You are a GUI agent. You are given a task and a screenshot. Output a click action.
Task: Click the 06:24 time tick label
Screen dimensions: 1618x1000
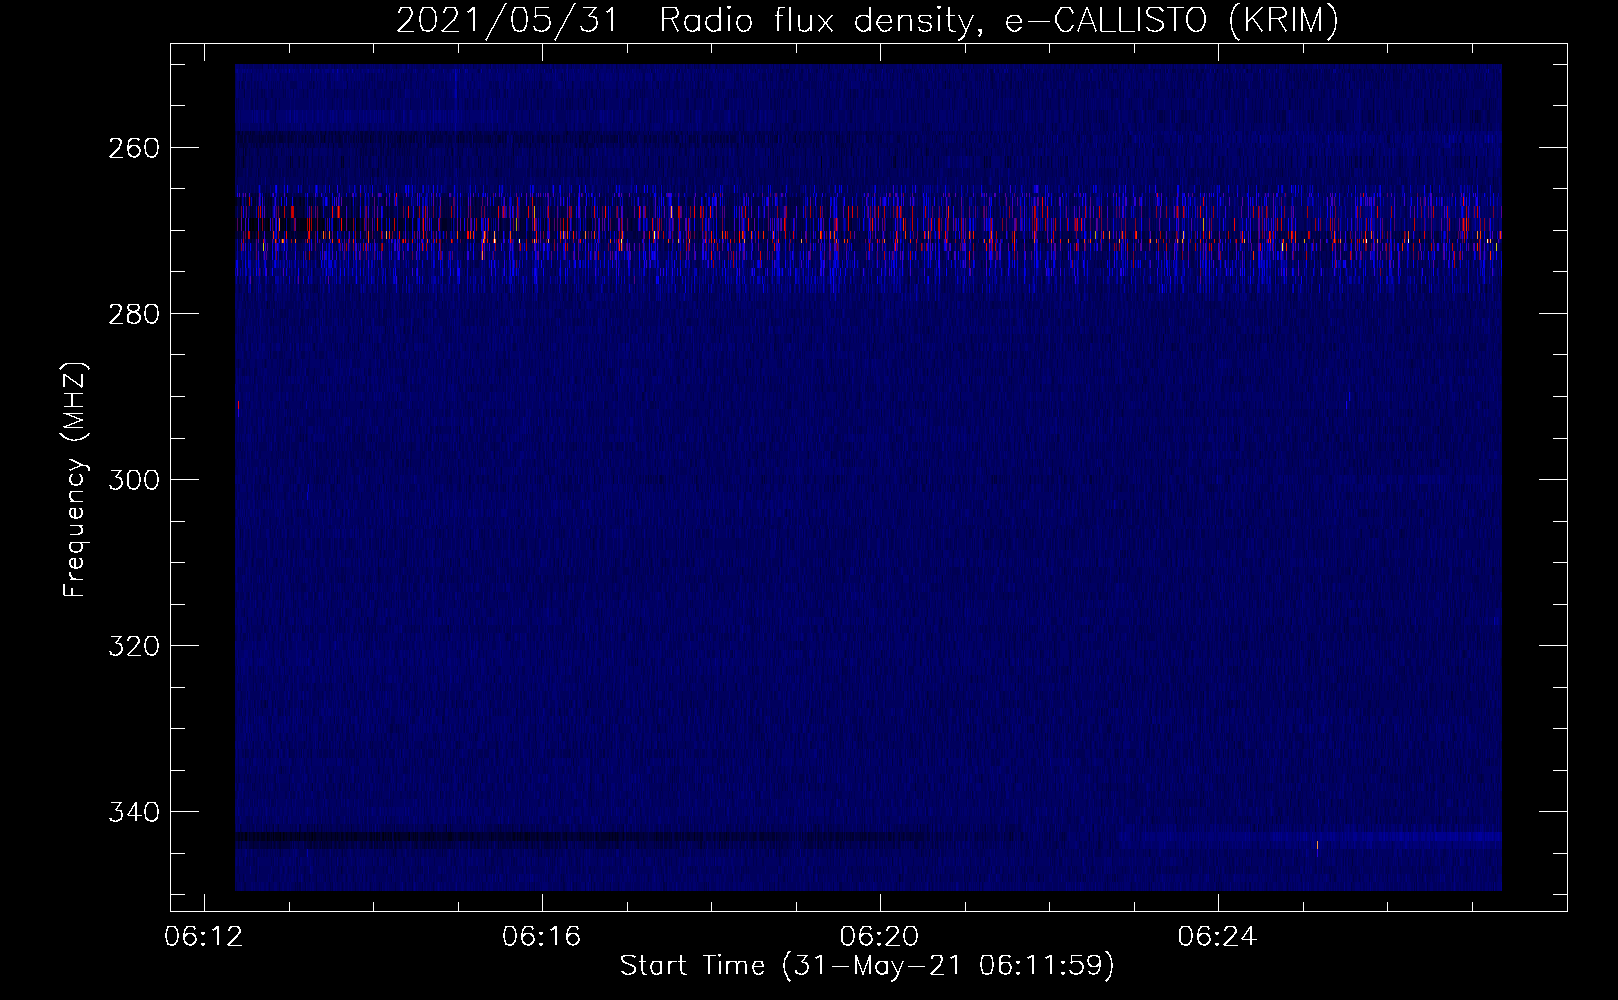pos(1217,937)
